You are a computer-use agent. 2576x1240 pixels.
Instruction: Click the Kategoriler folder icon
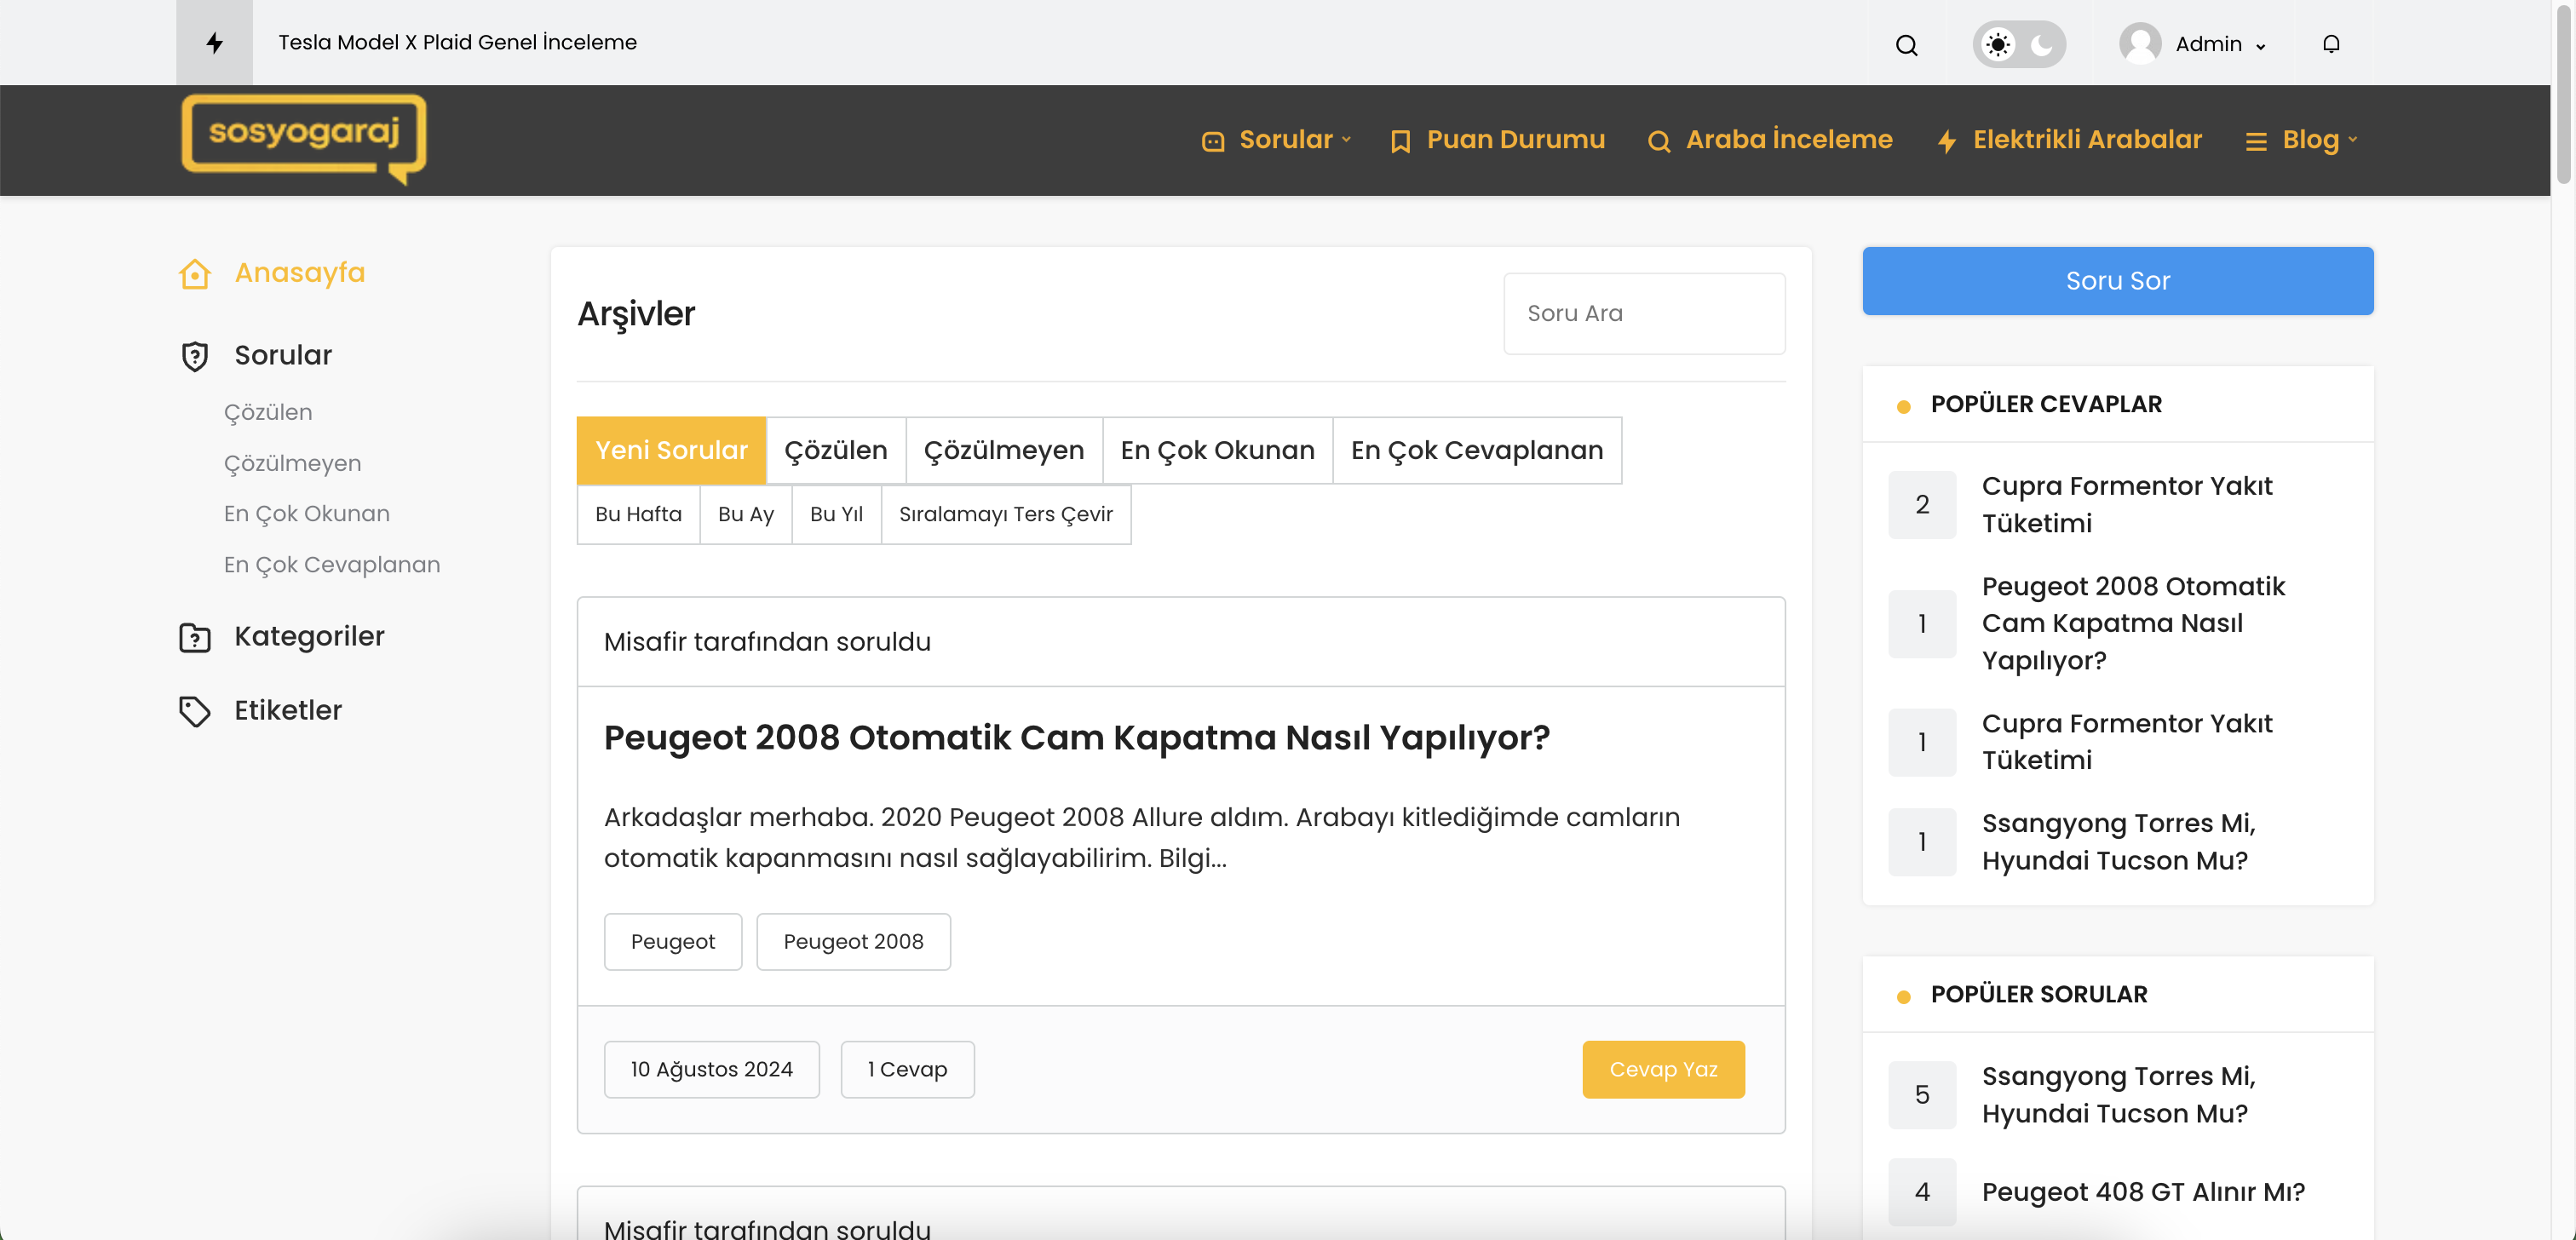[x=195, y=637]
